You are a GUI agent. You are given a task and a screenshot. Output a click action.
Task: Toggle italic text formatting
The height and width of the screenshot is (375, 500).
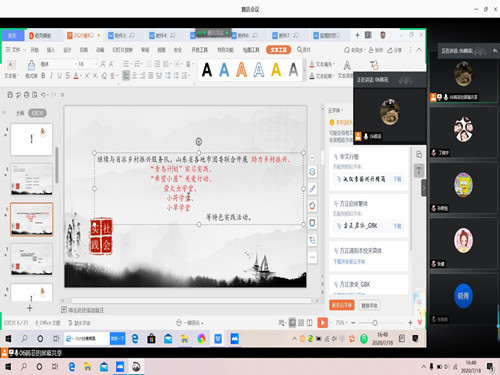[51, 76]
